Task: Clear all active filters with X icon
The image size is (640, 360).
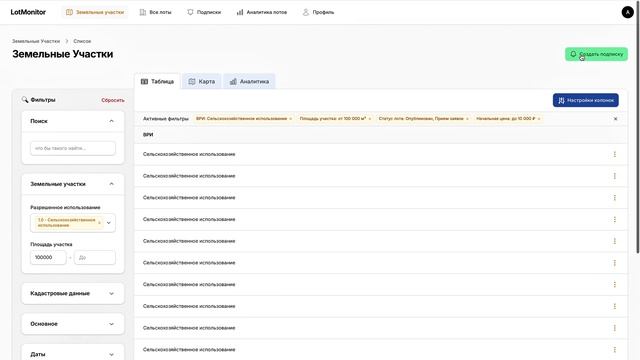Action: coord(616,119)
